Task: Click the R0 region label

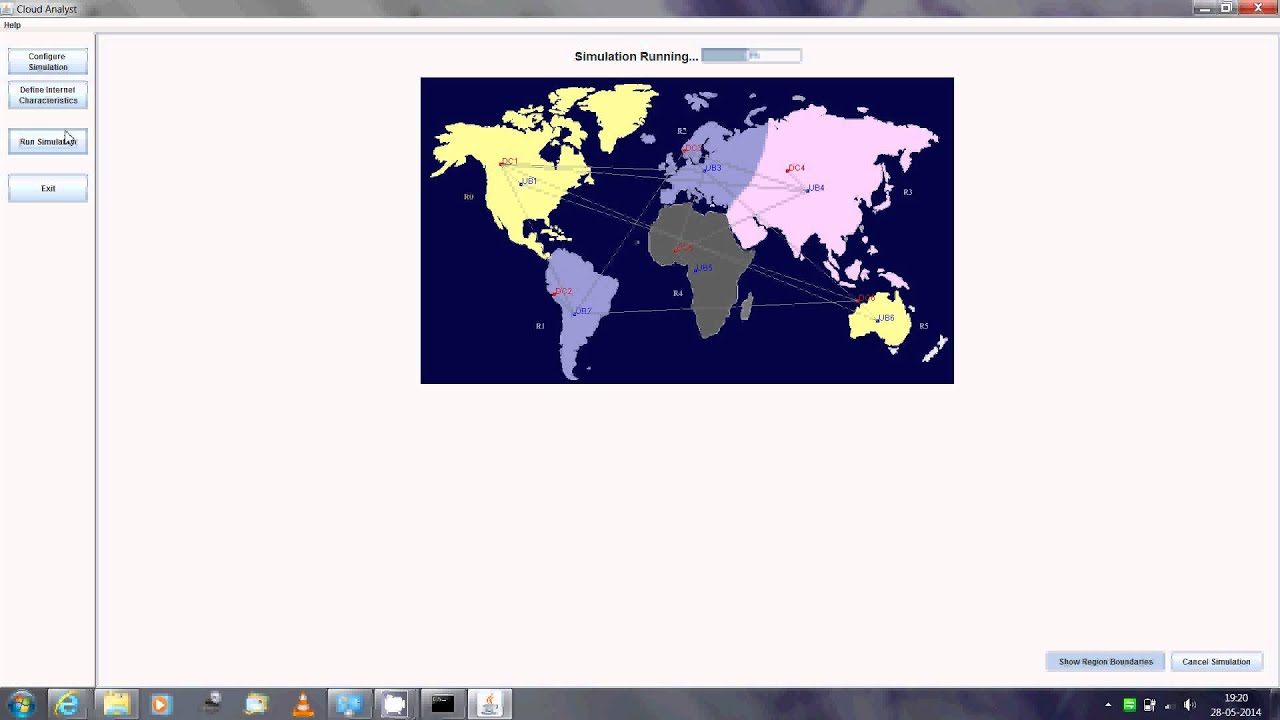Action: click(x=468, y=197)
